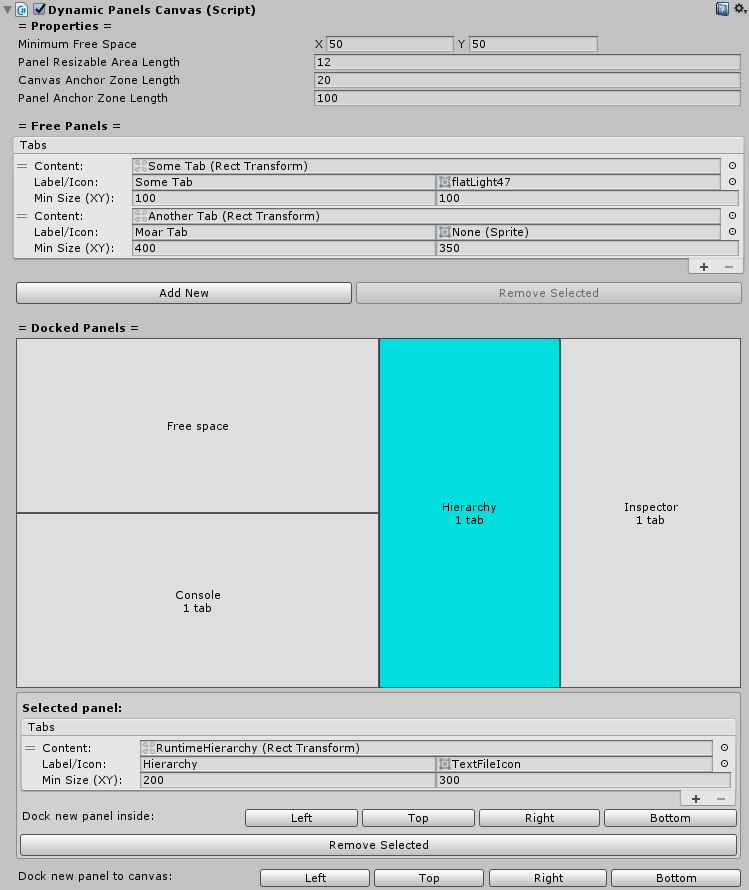Open object picker for None (Sprite) field
The height and width of the screenshot is (890, 749).
pyautogui.click(x=731, y=232)
